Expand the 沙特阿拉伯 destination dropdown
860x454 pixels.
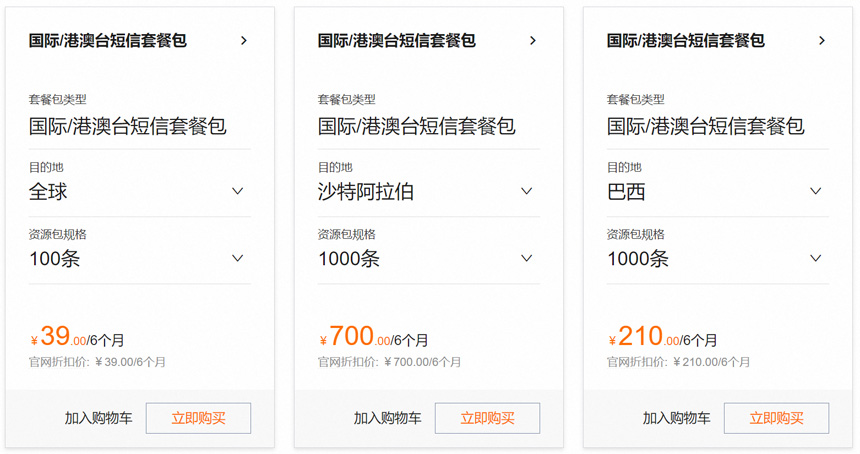(527, 191)
